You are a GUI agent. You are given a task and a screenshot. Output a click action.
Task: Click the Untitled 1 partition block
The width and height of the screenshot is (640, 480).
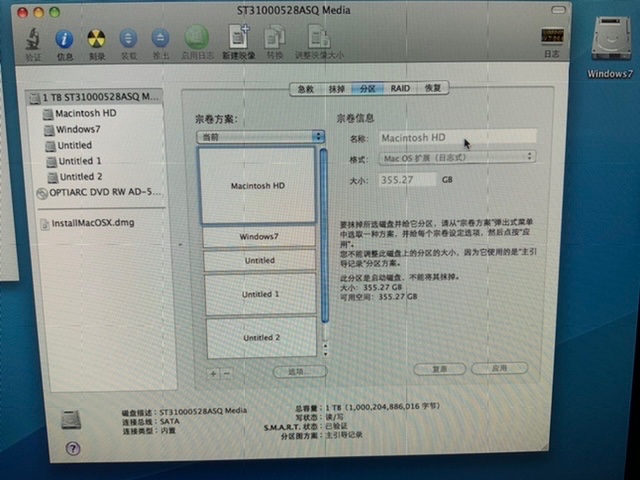(x=260, y=294)
